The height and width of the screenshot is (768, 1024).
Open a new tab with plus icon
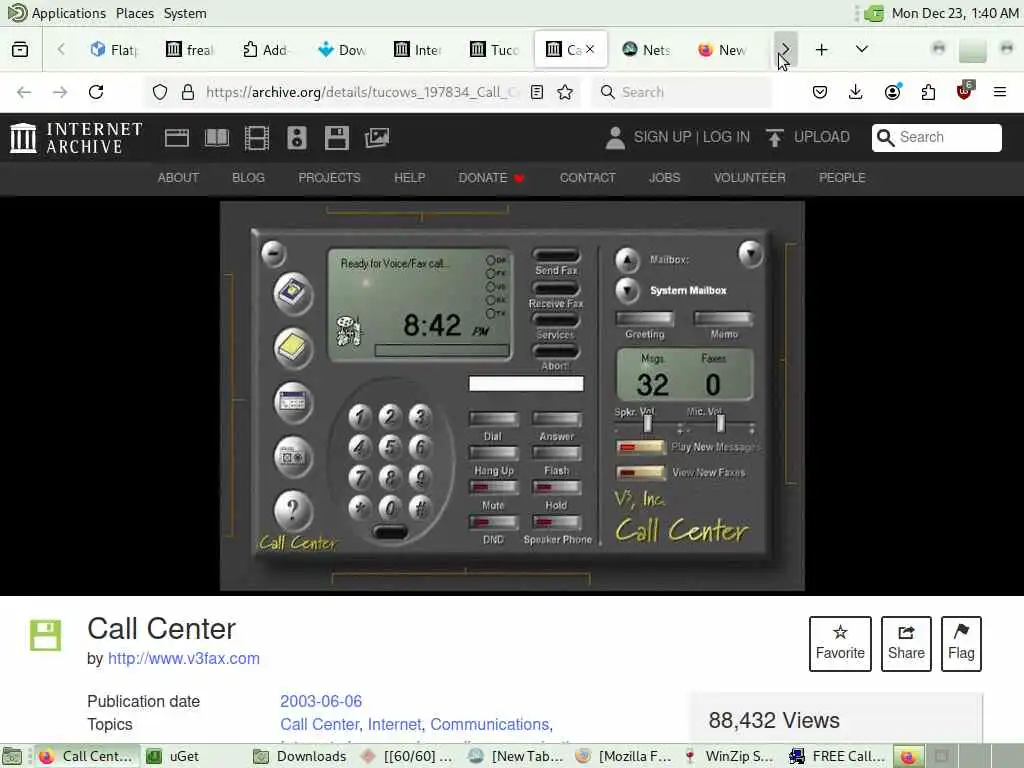[822, 50]
